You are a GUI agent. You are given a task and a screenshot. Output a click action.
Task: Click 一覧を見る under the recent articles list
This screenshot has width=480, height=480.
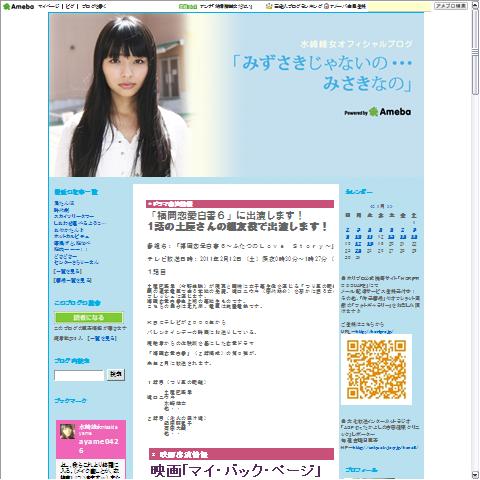click(x=68, y=271)
